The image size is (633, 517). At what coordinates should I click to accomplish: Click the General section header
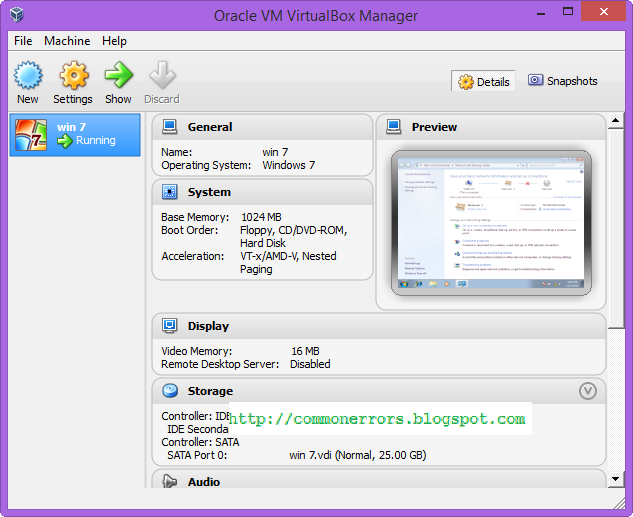coord(262,127)
